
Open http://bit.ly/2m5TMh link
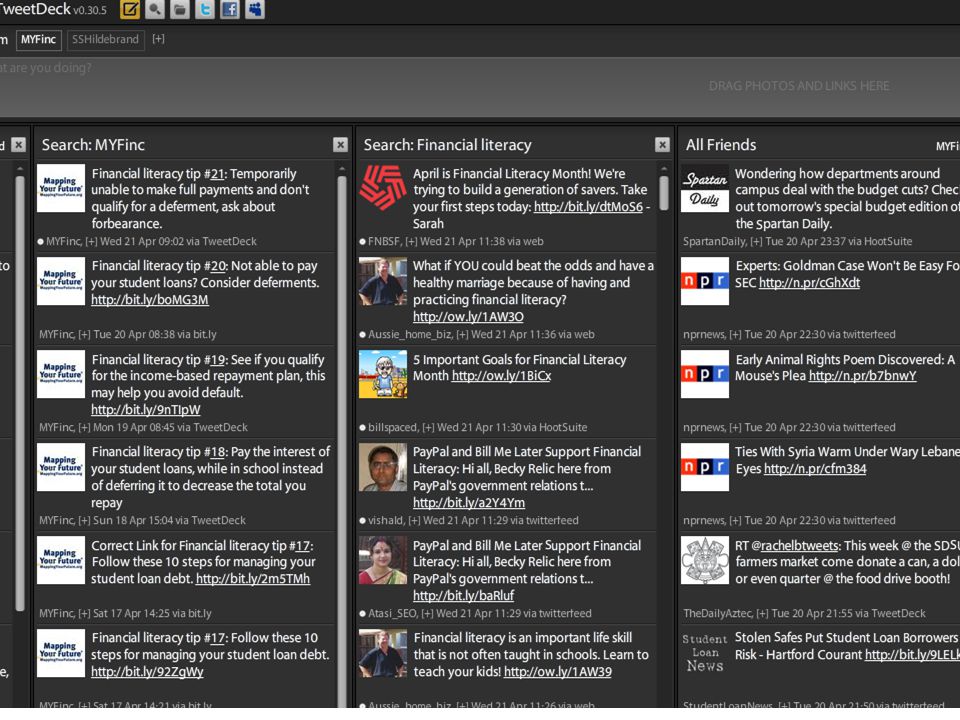tap(253, 579)
